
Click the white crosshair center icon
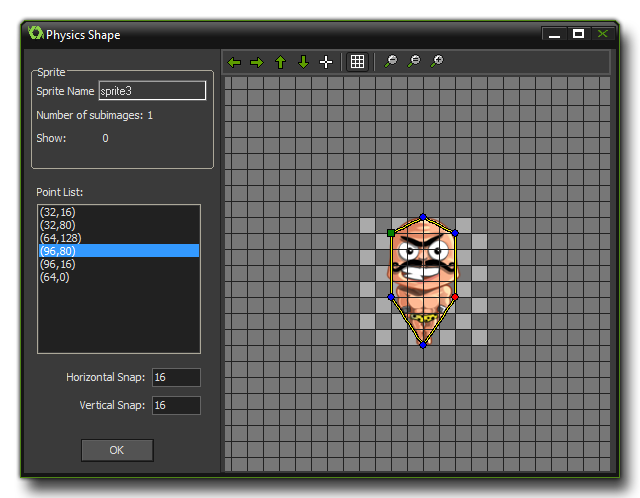point(326,62)
